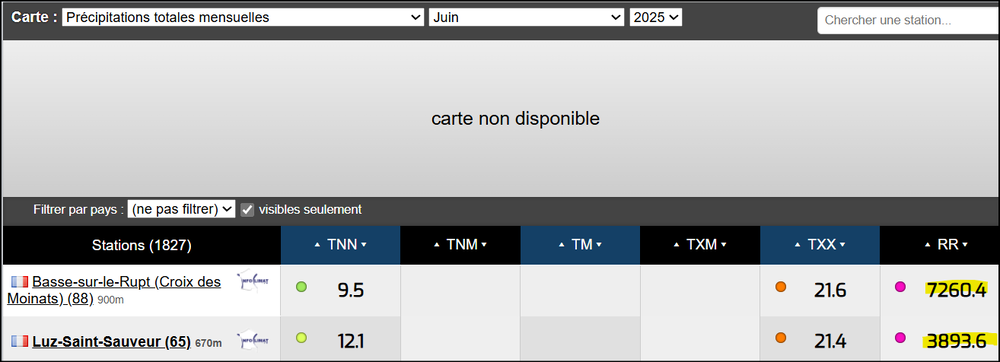The height and width of the screenshot is (362, 1000).
Task: Expand the 'Filtrer par pays' dropdown
Action: pos(181,209)
